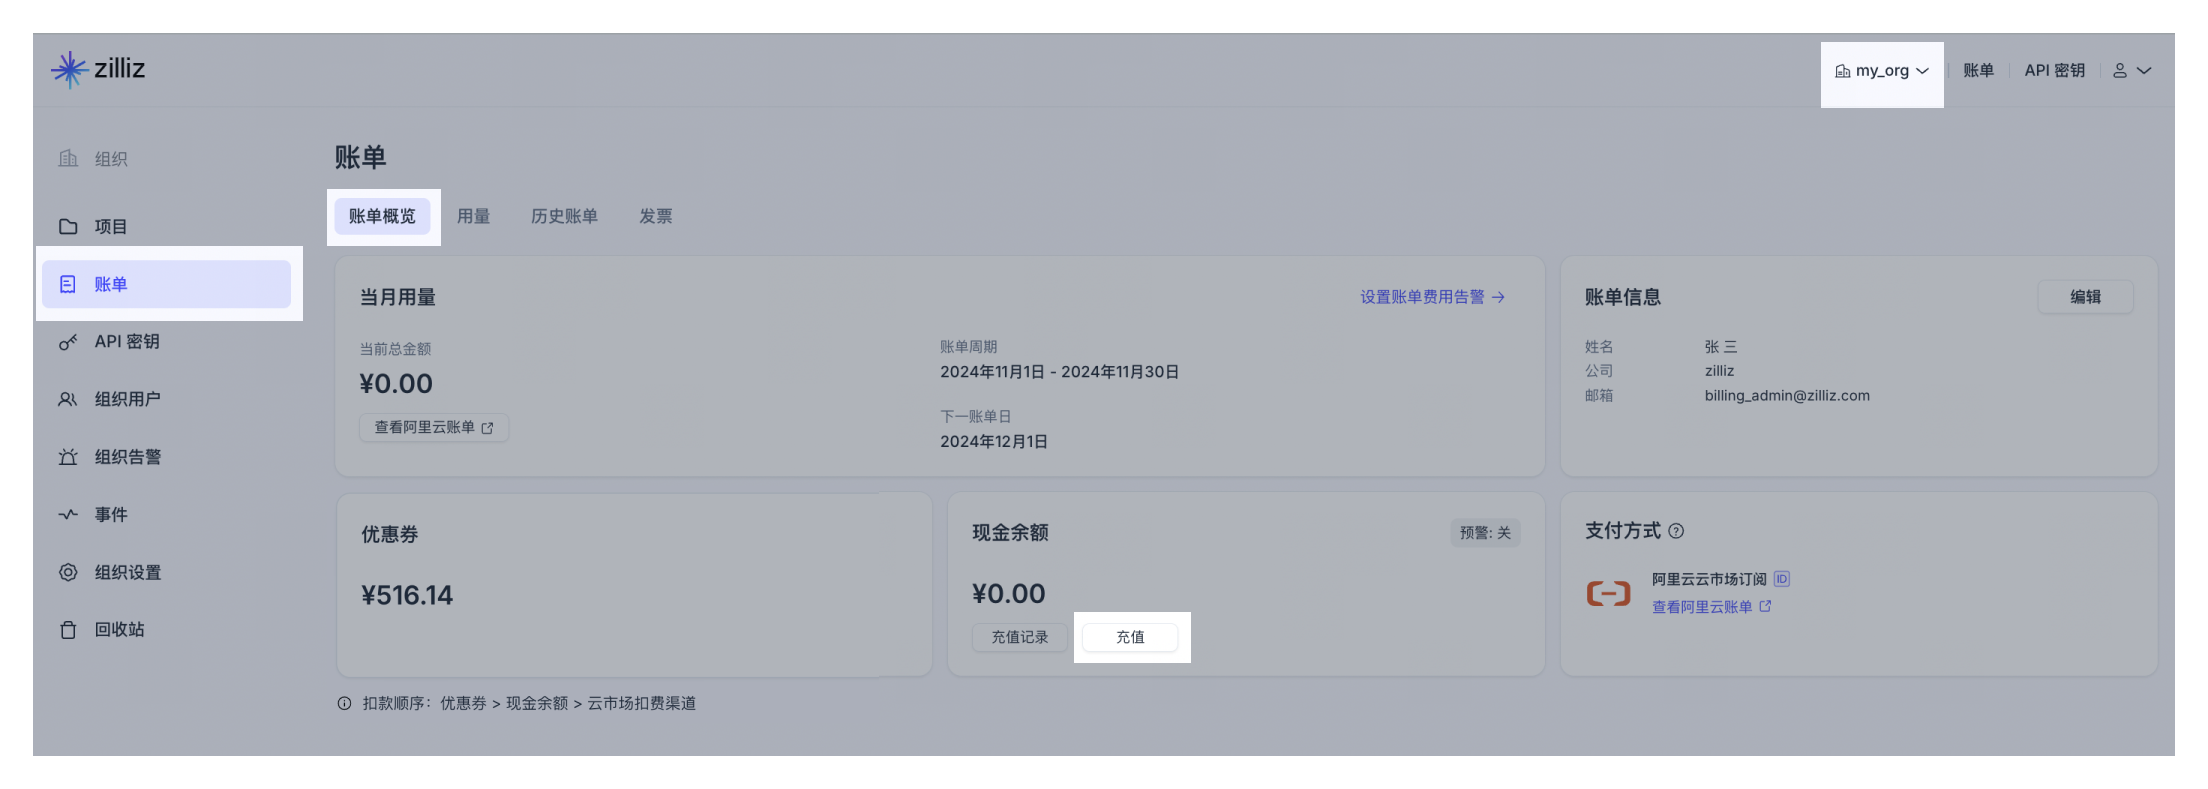Click the API 密钥 key icon in sidebar

tap(68, 341)
